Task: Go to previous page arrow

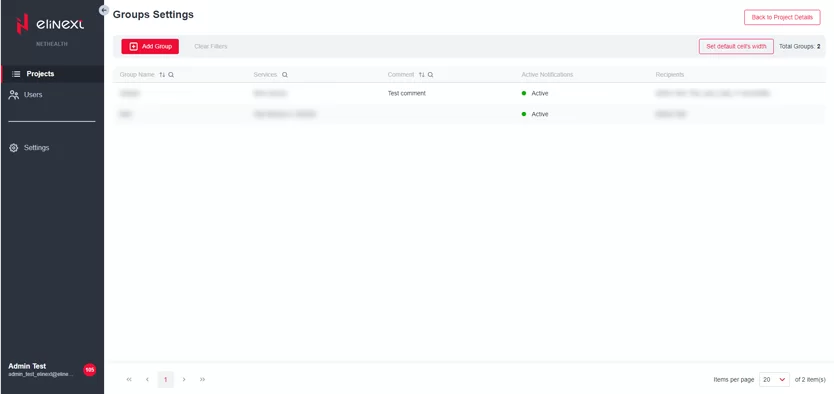Action: coord(147,379)
